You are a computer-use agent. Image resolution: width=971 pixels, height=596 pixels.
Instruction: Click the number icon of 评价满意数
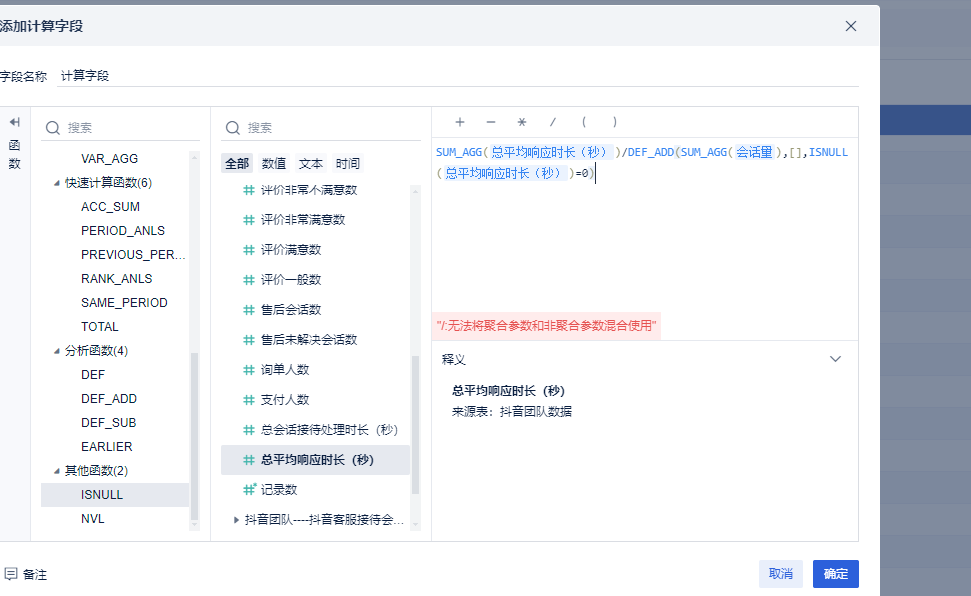pyautogui.click(x=249, y=250)
